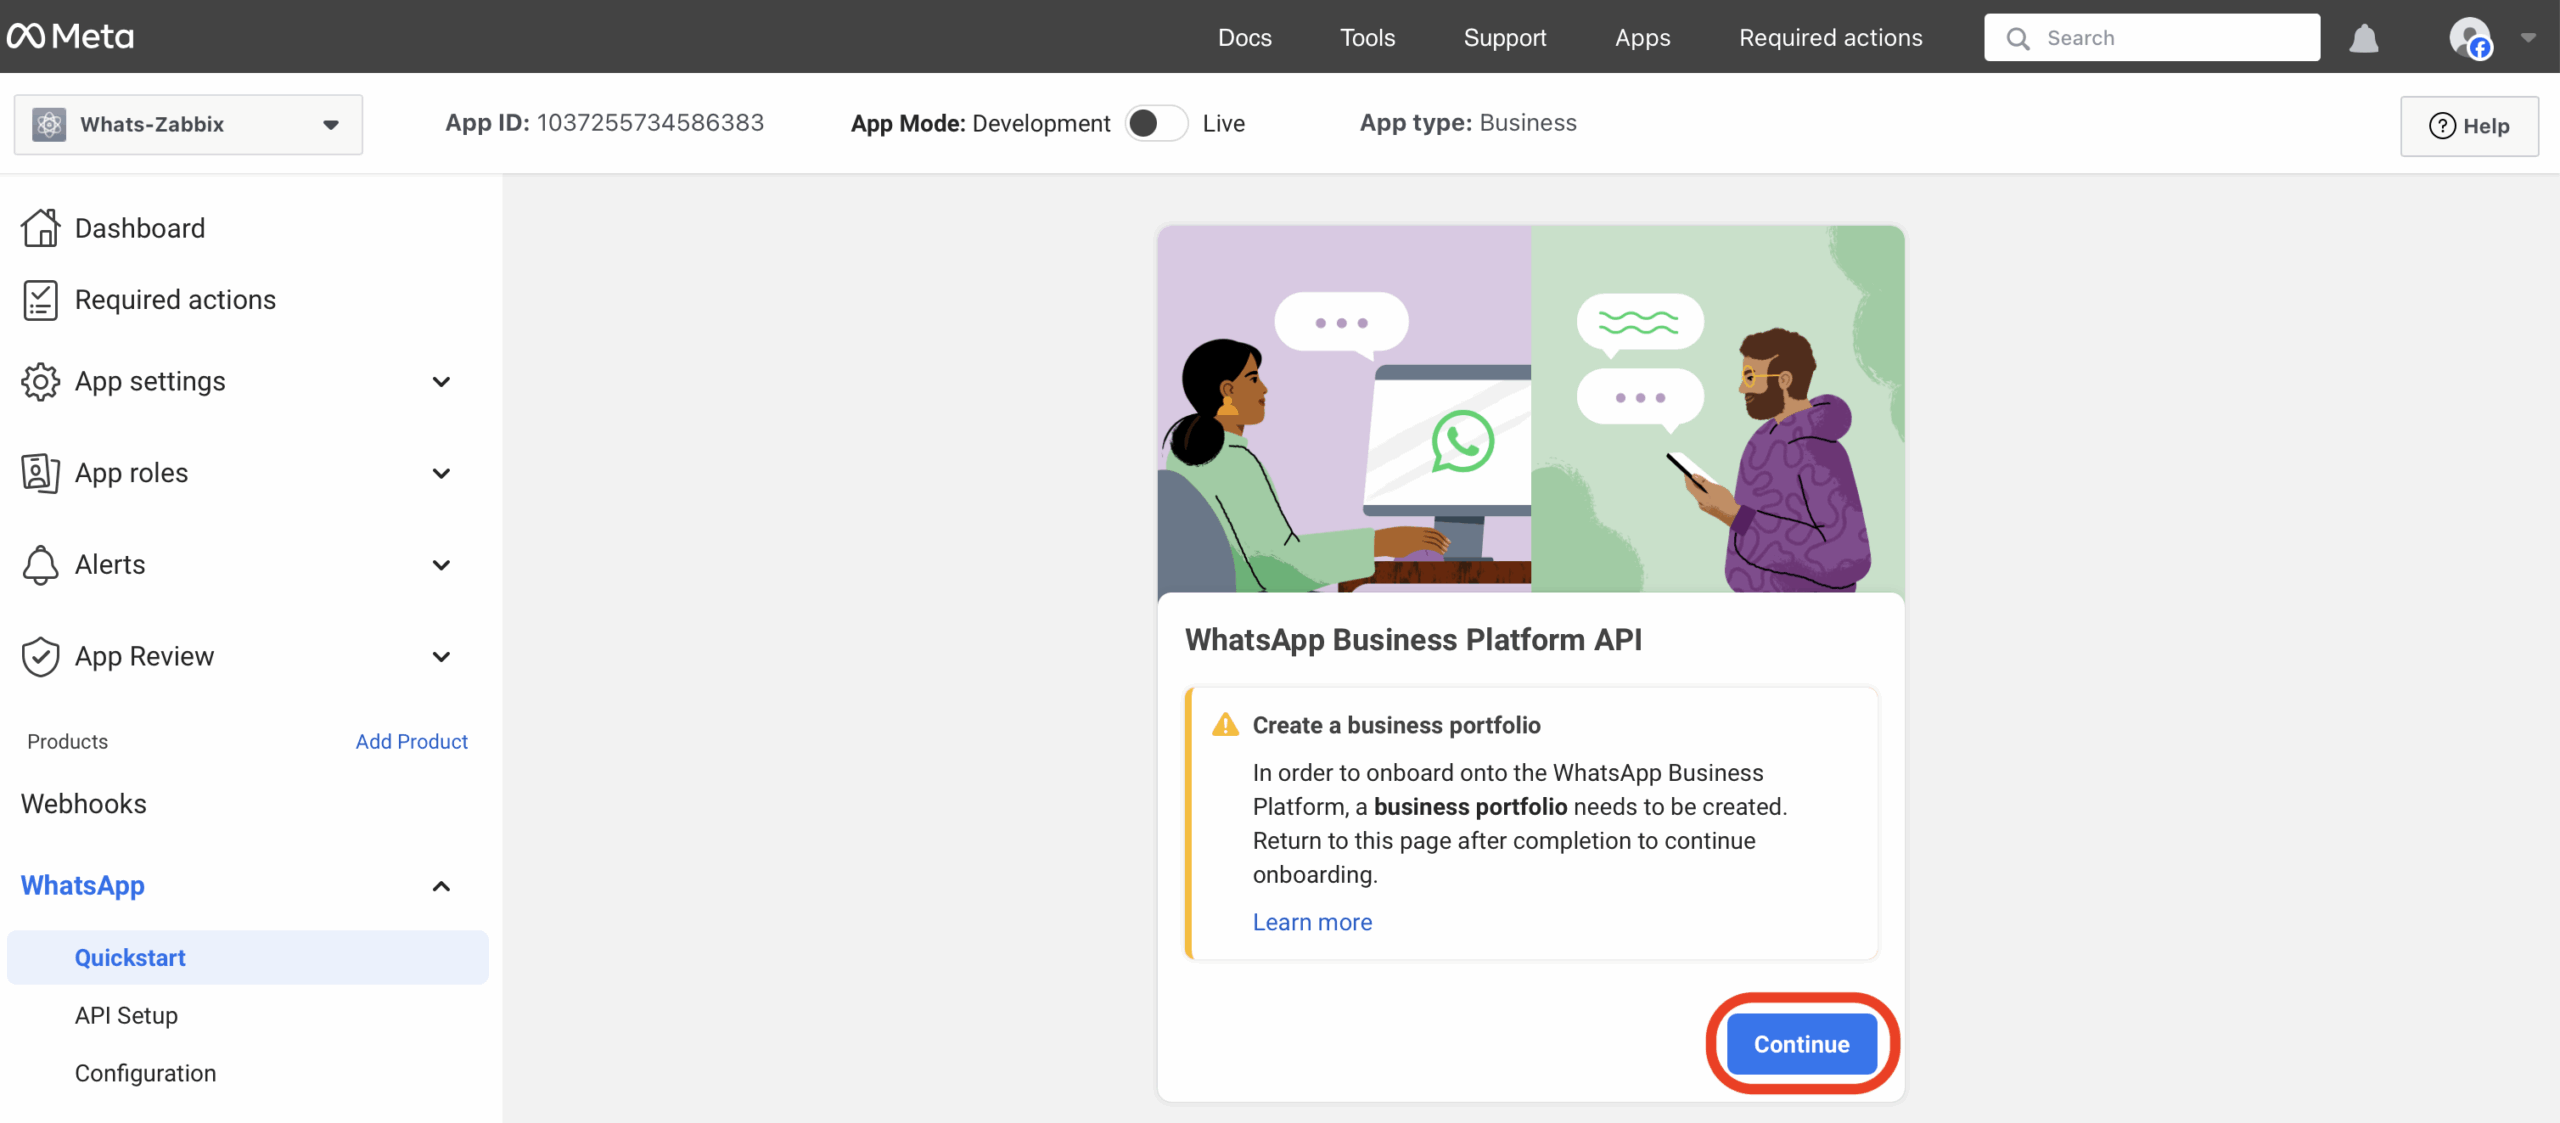Click the Help button
Screen dimensions: 2560x1123
[2469, 126]
